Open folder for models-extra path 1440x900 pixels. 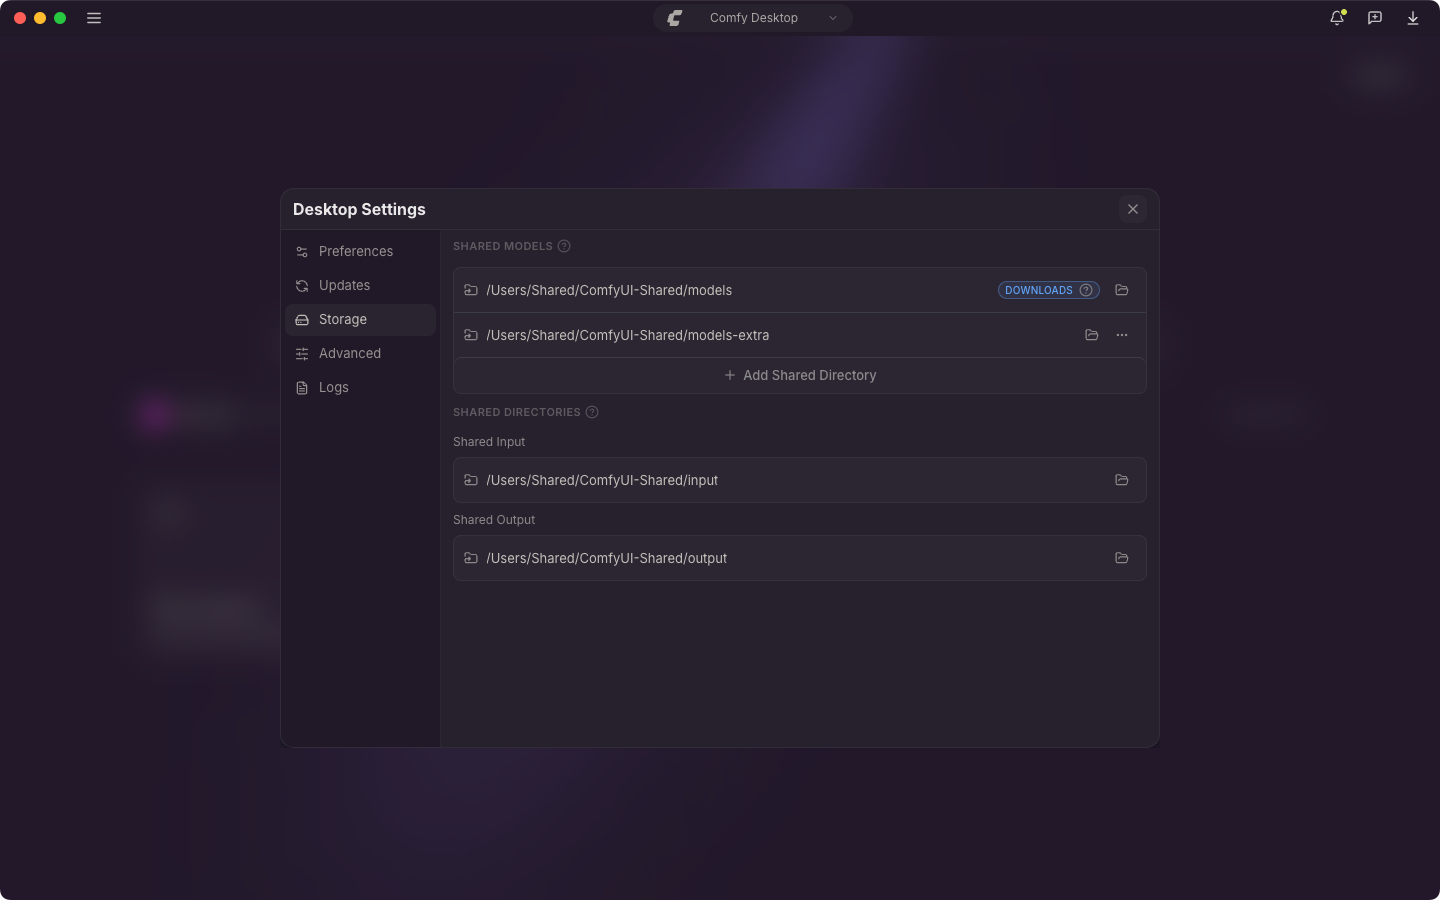tap(1092, 335)
